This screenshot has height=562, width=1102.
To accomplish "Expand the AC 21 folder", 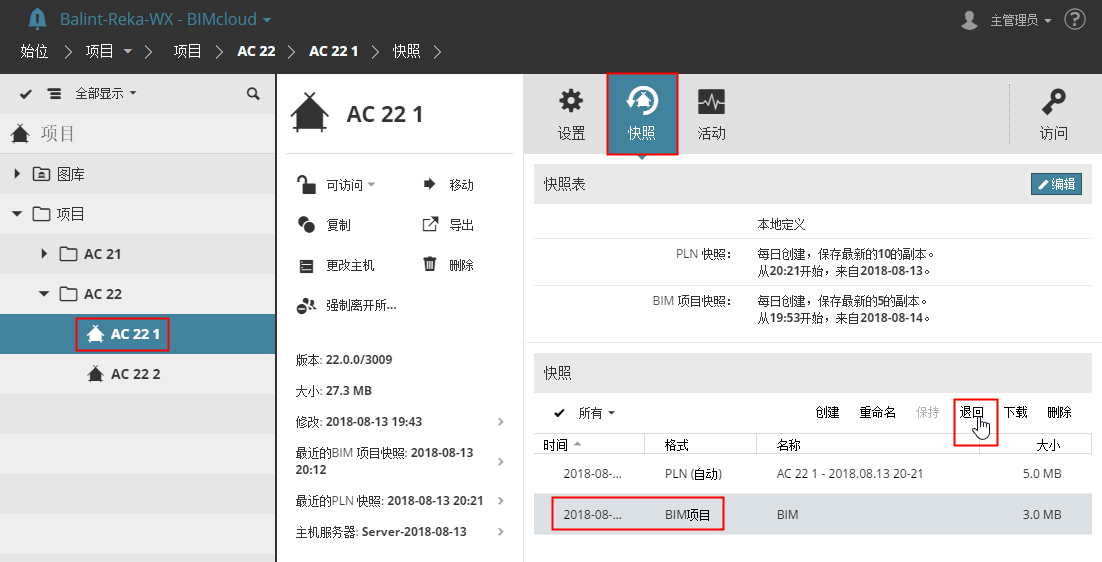I will pos(44,254).
